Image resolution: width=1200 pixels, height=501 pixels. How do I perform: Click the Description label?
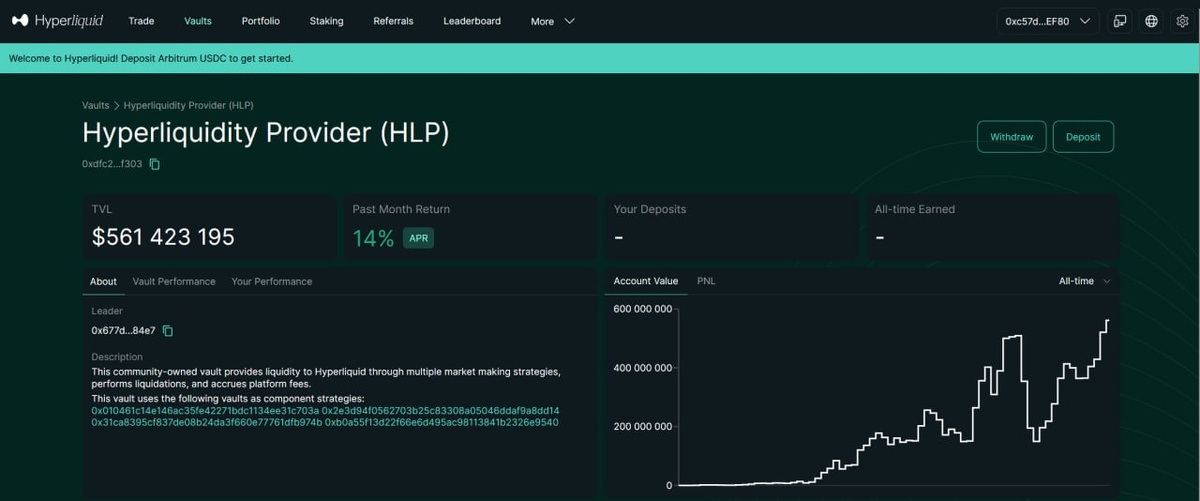point(117,357)
